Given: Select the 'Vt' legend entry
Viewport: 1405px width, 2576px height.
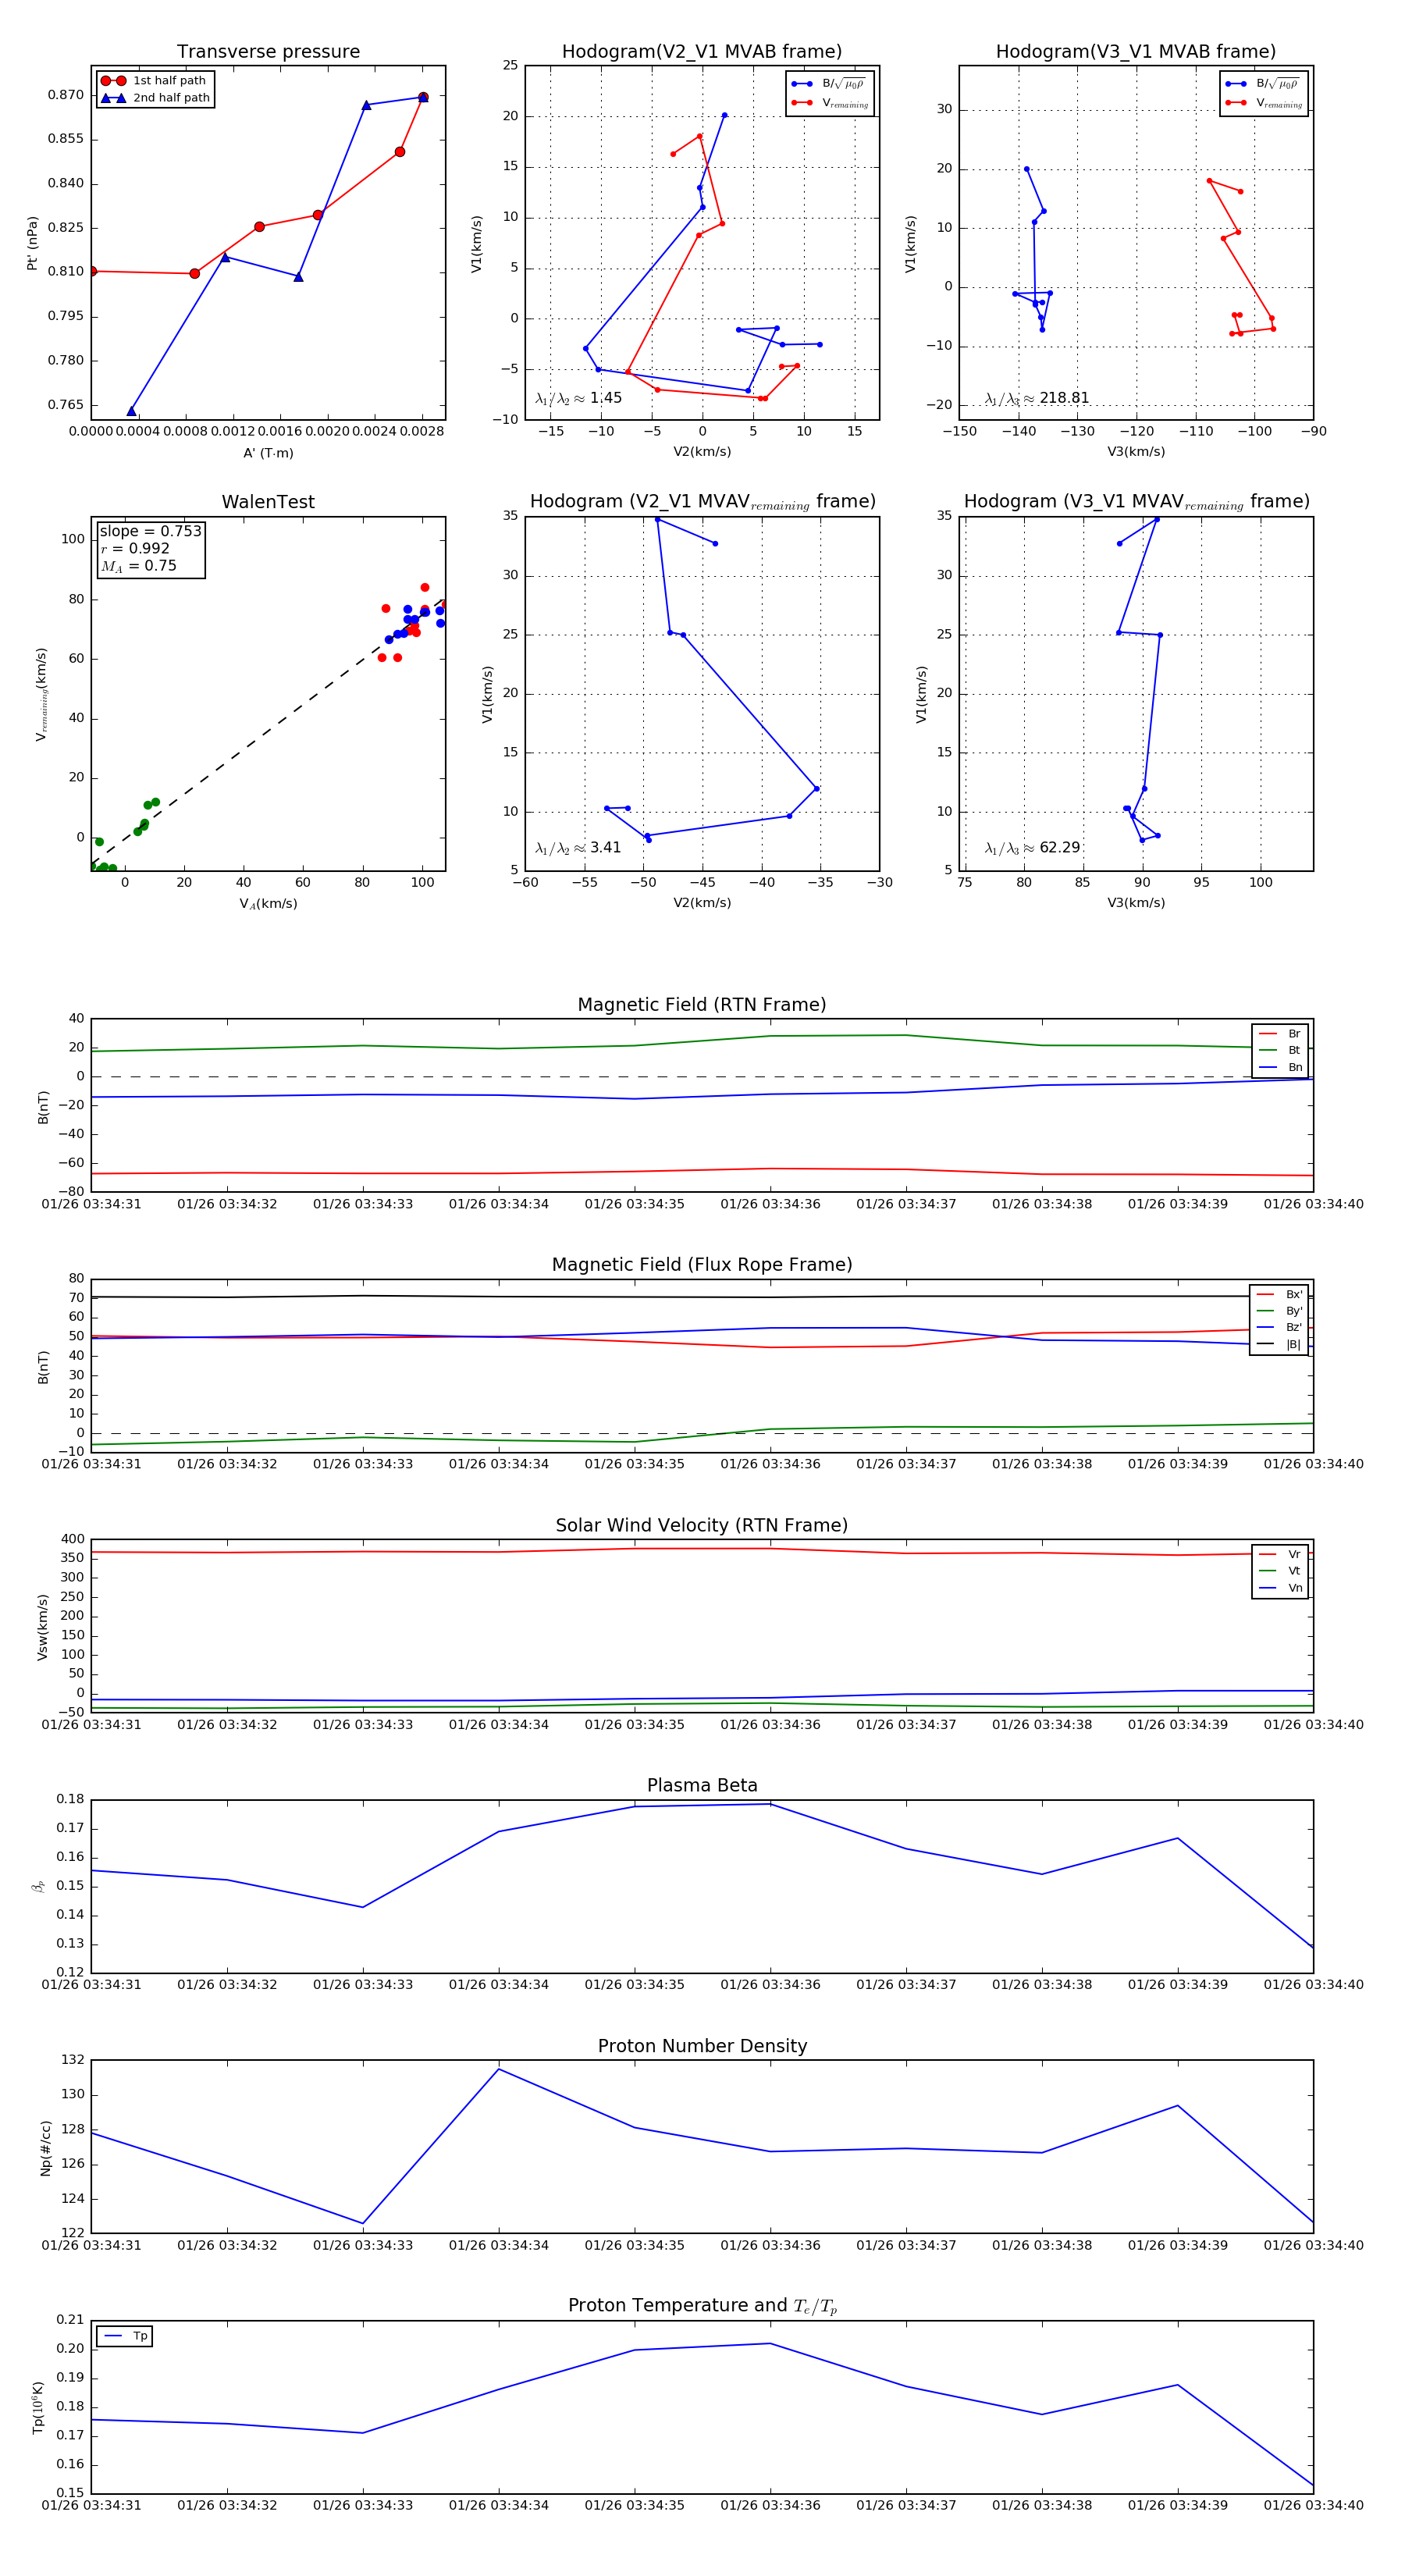Looking at the screenshot, I should [1280, 1571].
